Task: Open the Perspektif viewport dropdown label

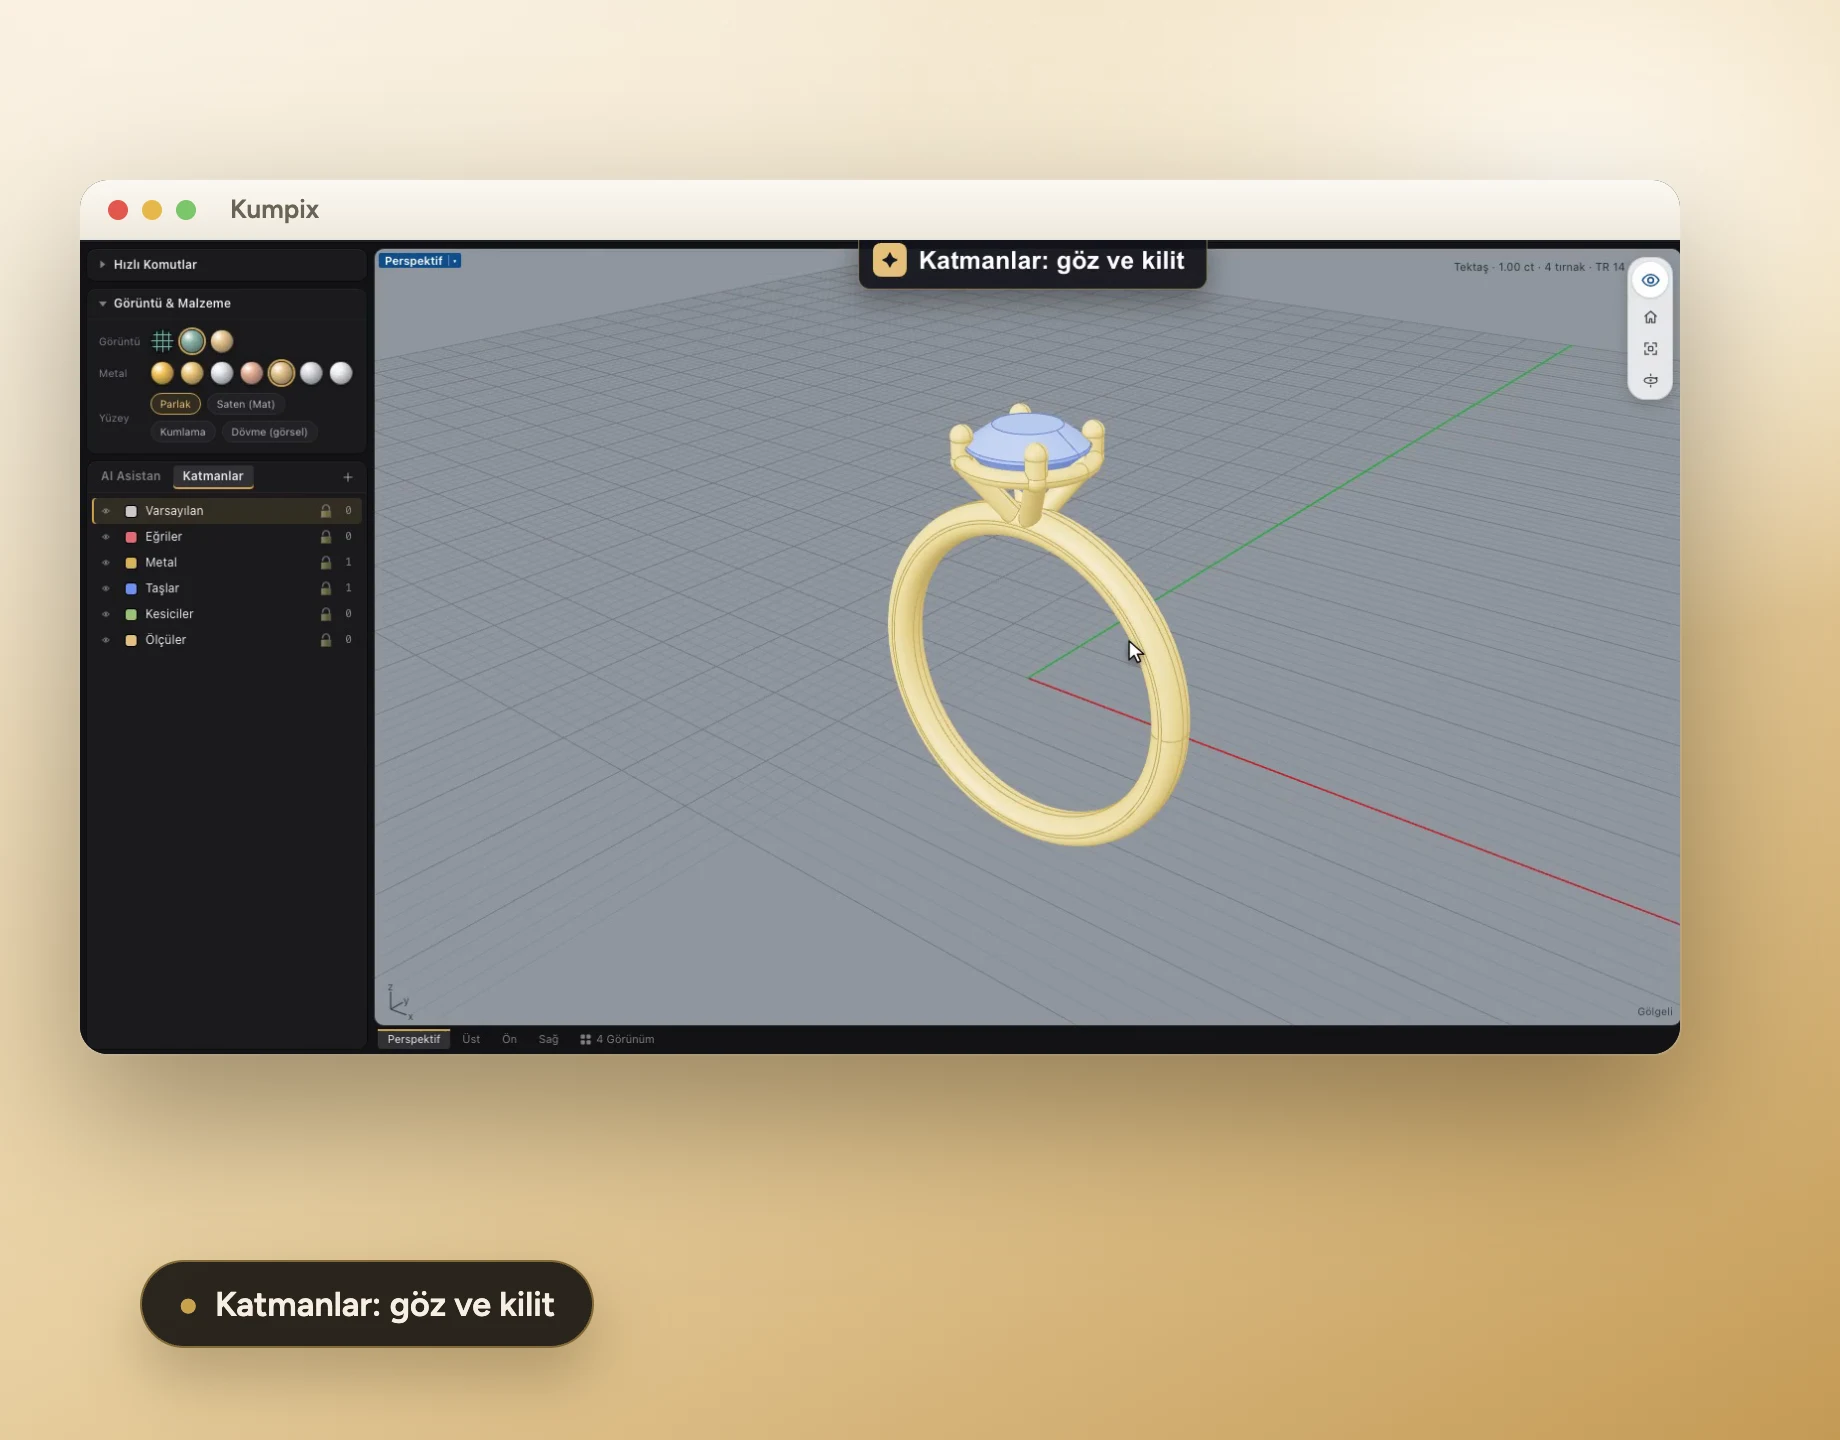Action: pos(419,261)
